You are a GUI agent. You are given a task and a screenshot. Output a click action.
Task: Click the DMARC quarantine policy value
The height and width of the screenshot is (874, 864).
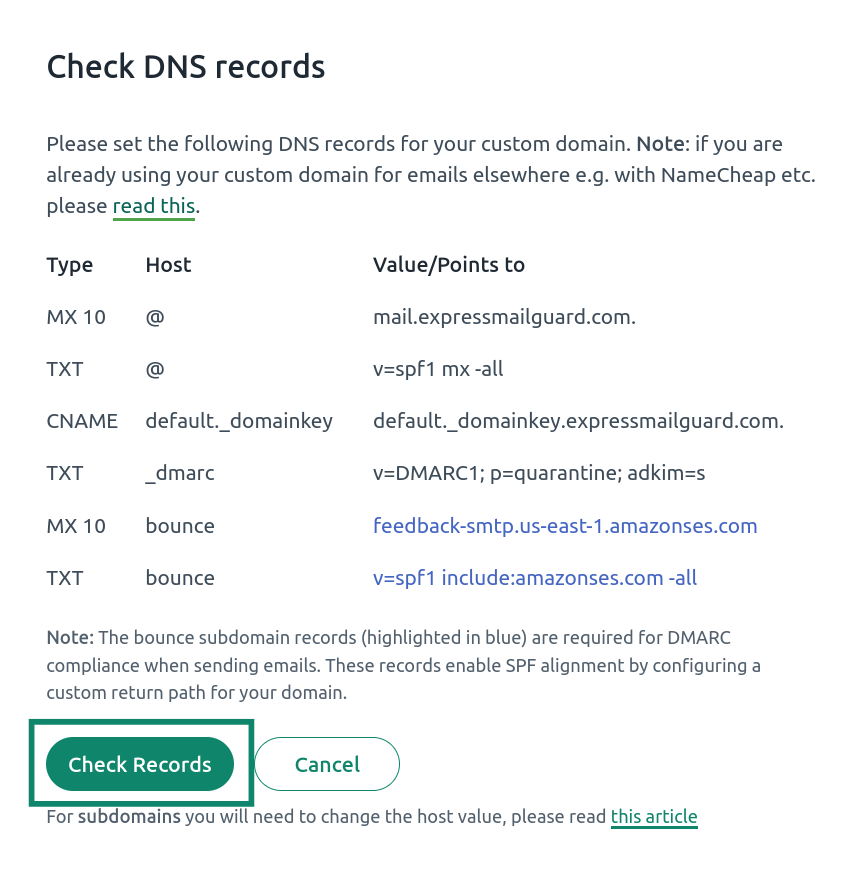point(538,473)
